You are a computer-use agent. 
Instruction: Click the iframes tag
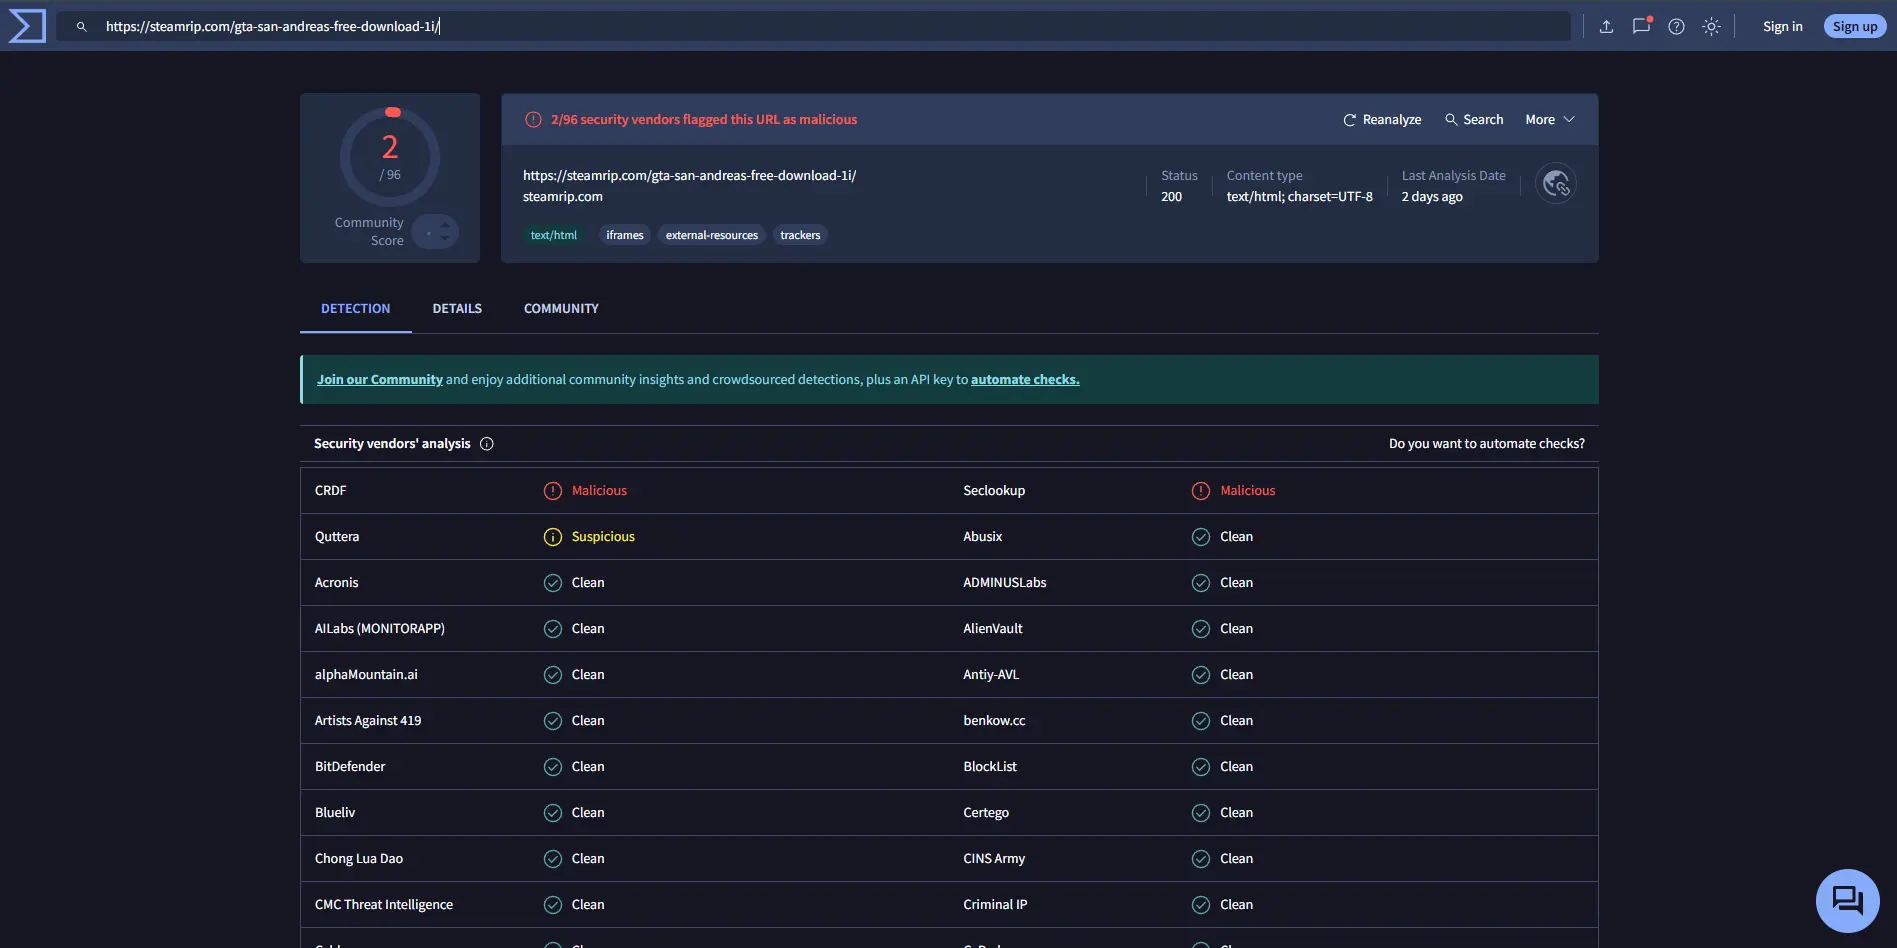point(625,236)
